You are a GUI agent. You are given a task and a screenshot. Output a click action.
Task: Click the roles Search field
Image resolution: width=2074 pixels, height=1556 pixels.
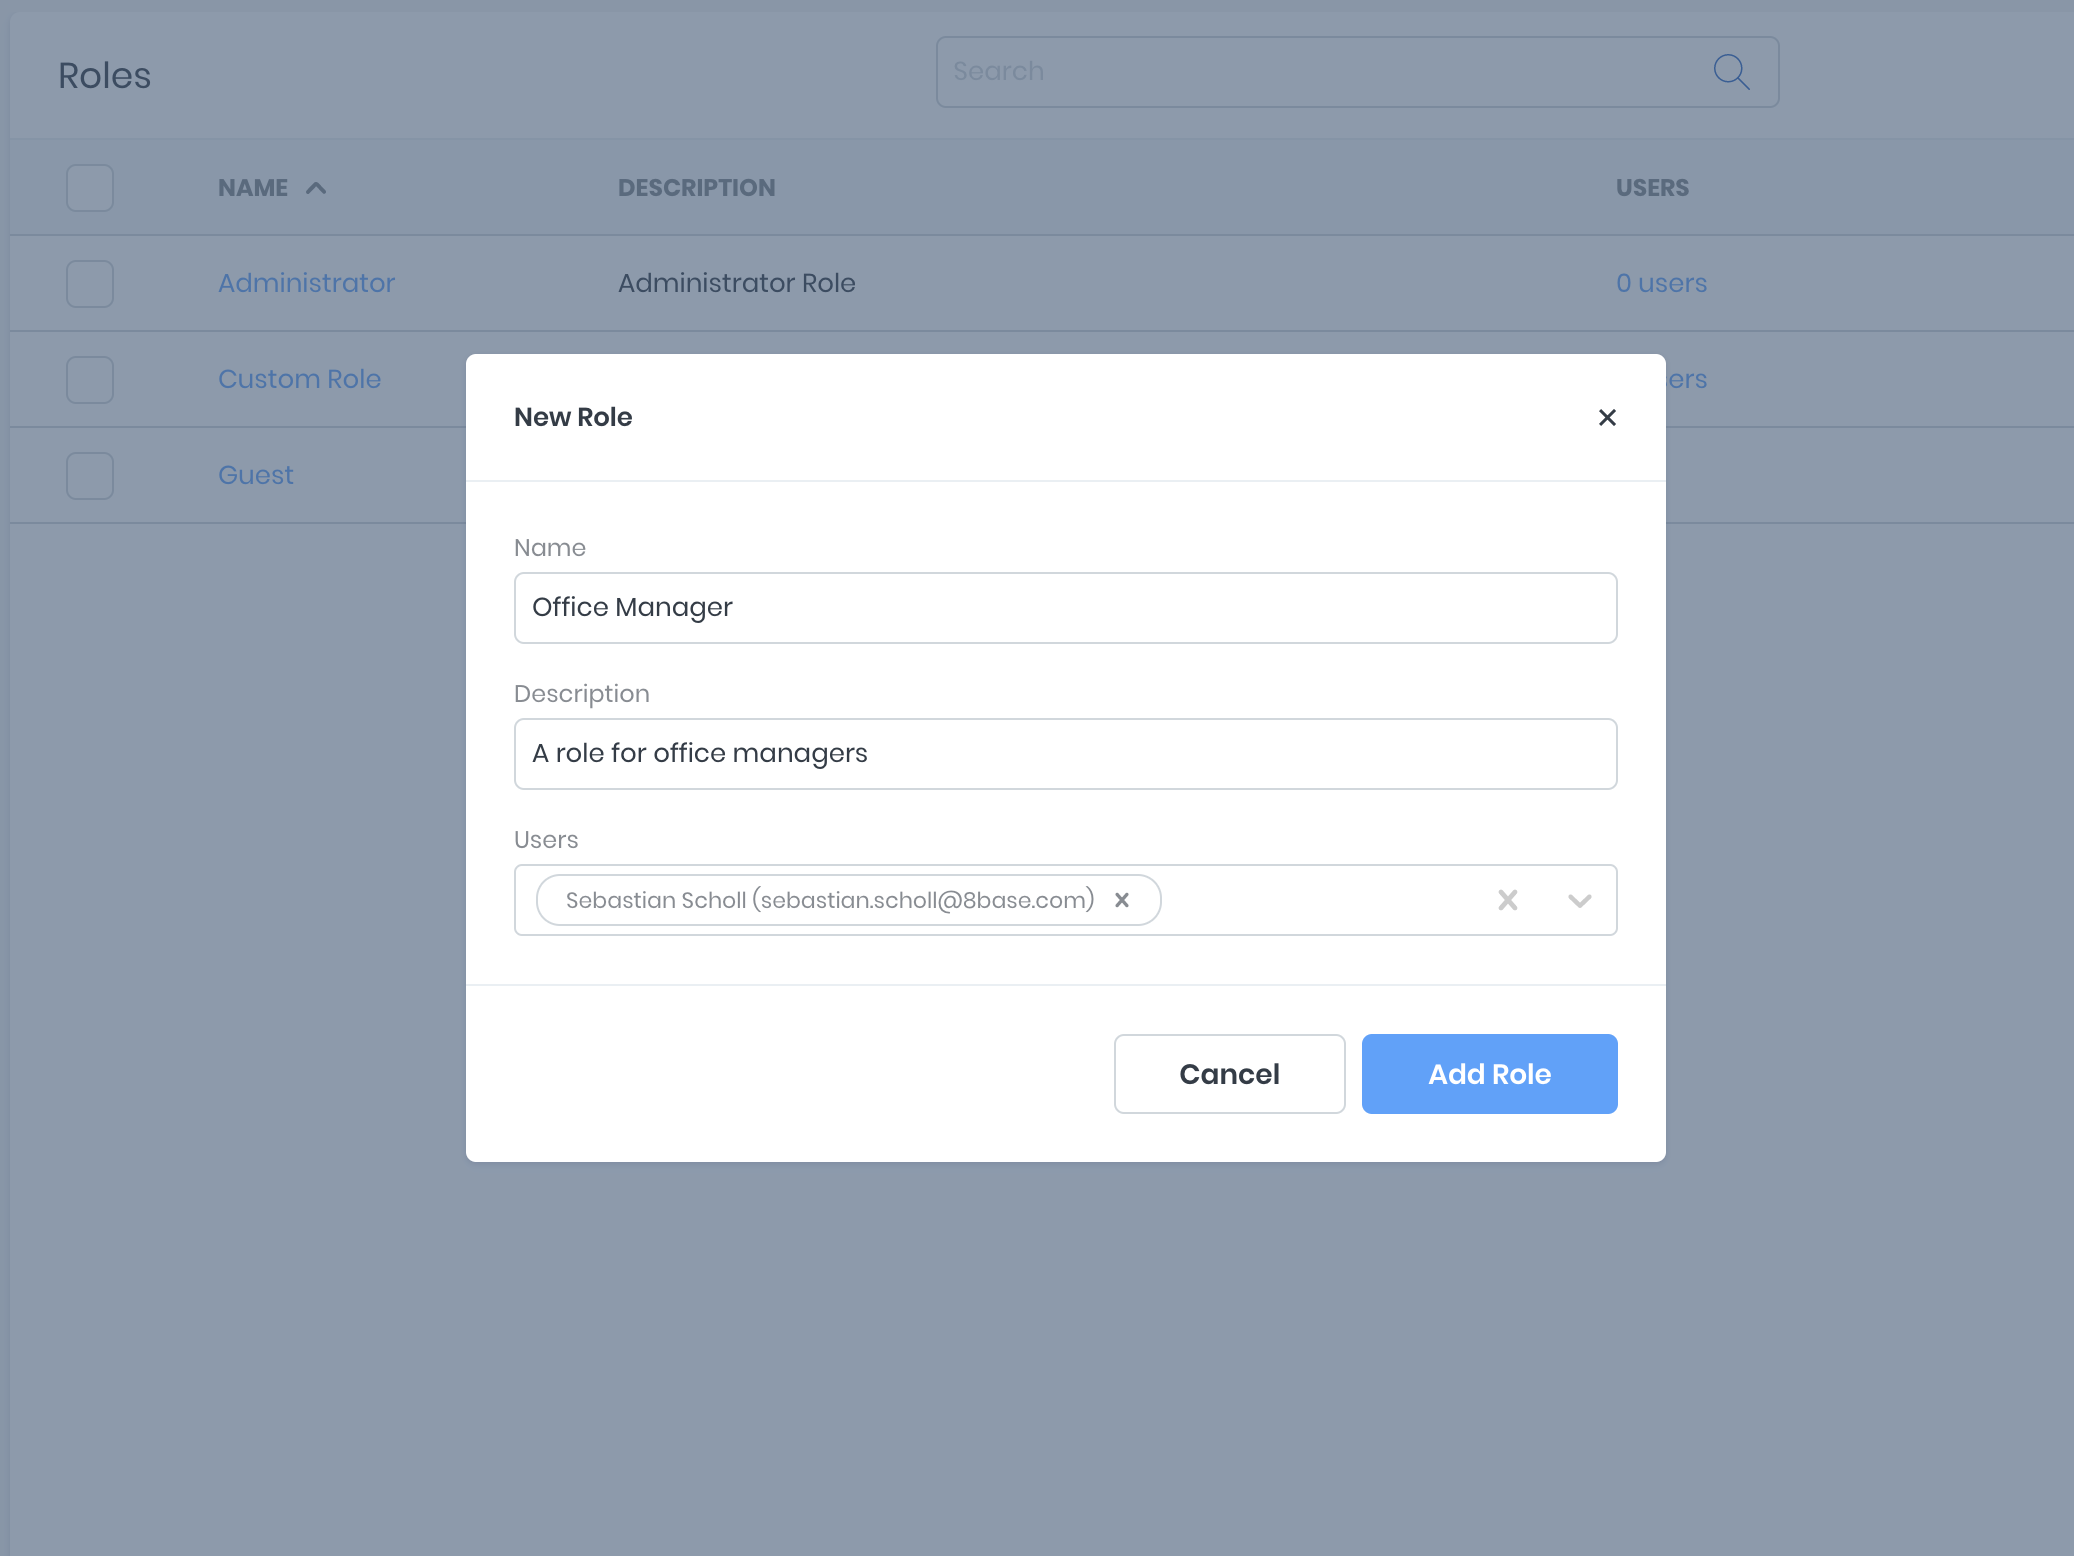[x=1320, y=72]
